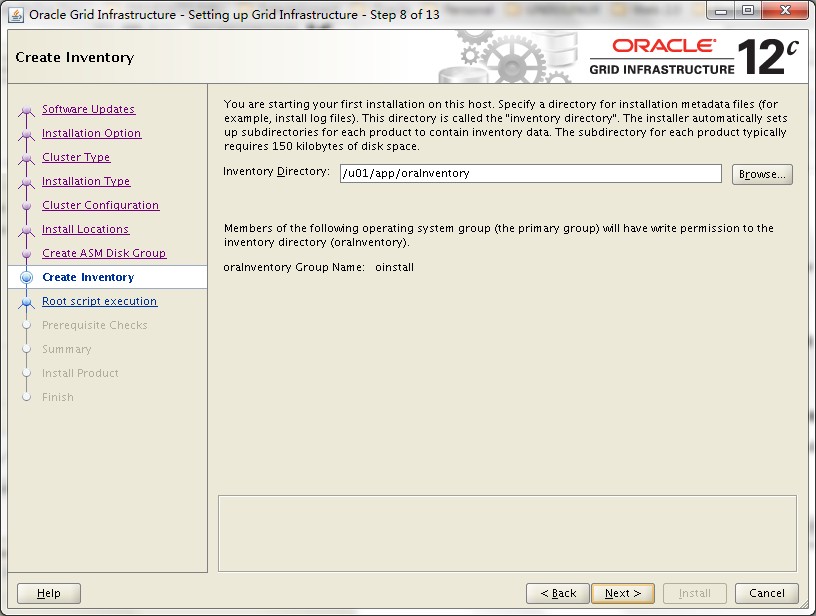
Task: Open the Help button
Action: (x=49, y=593)
